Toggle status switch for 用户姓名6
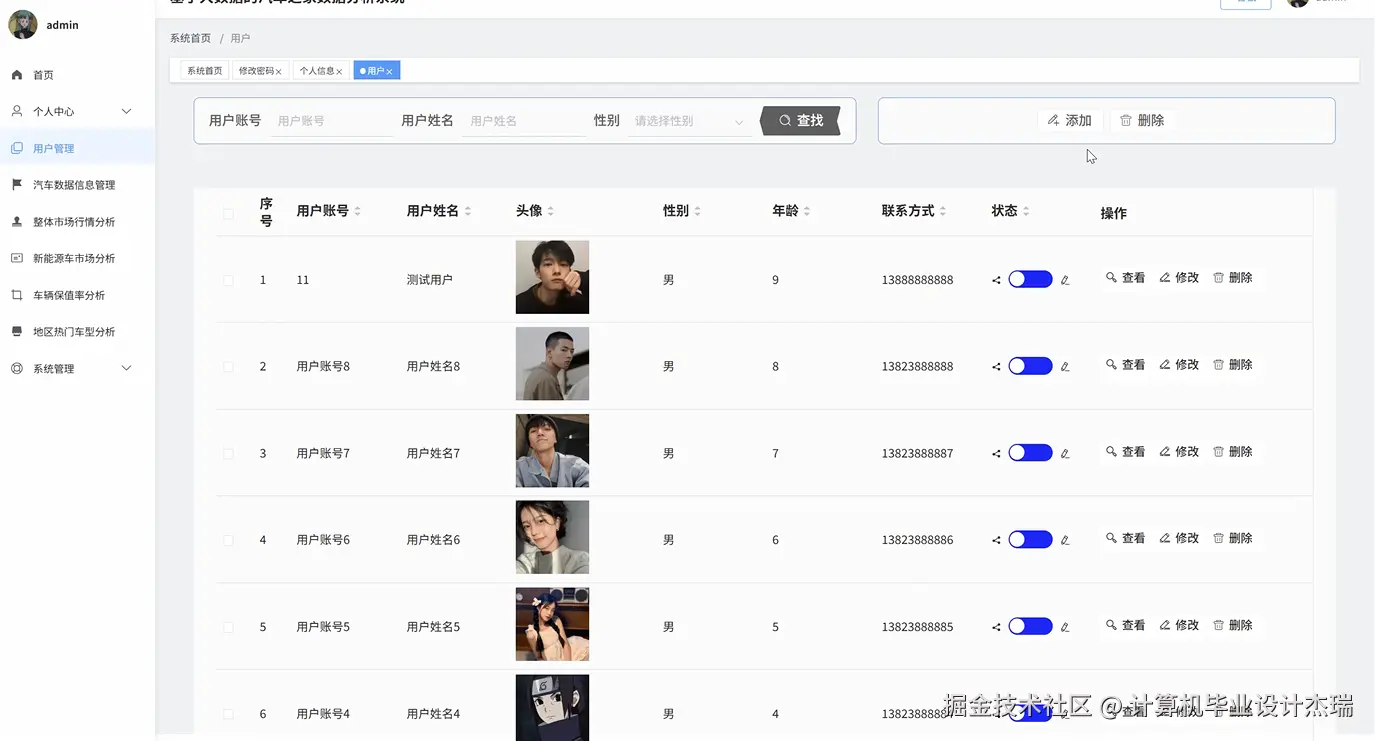Image resolution: width=1375 pixels, height=741 pixels. pyautogui.click(x=1030, y=539)
